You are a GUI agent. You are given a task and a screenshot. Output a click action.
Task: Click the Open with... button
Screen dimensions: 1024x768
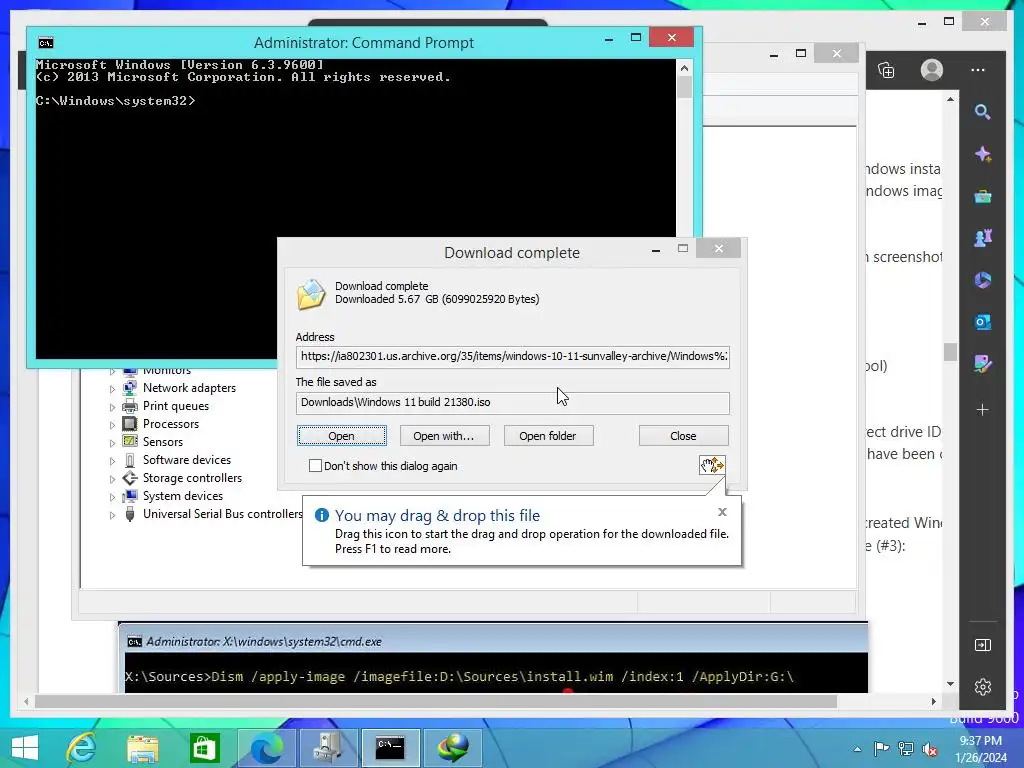[x=444, y=436]
